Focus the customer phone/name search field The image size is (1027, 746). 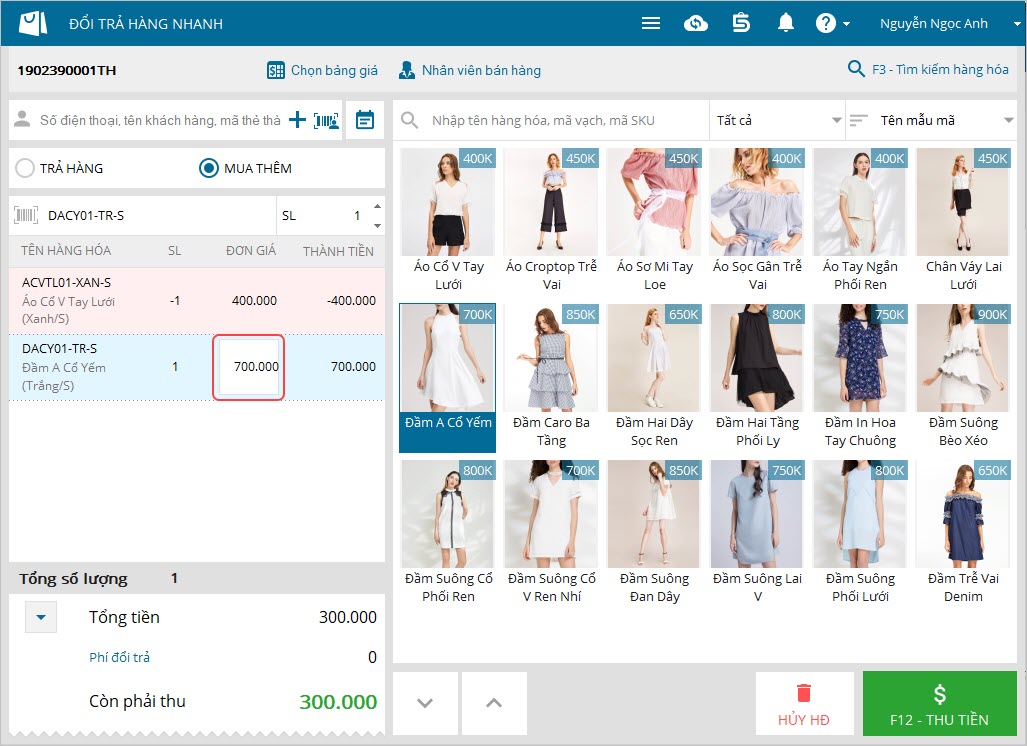160,120
